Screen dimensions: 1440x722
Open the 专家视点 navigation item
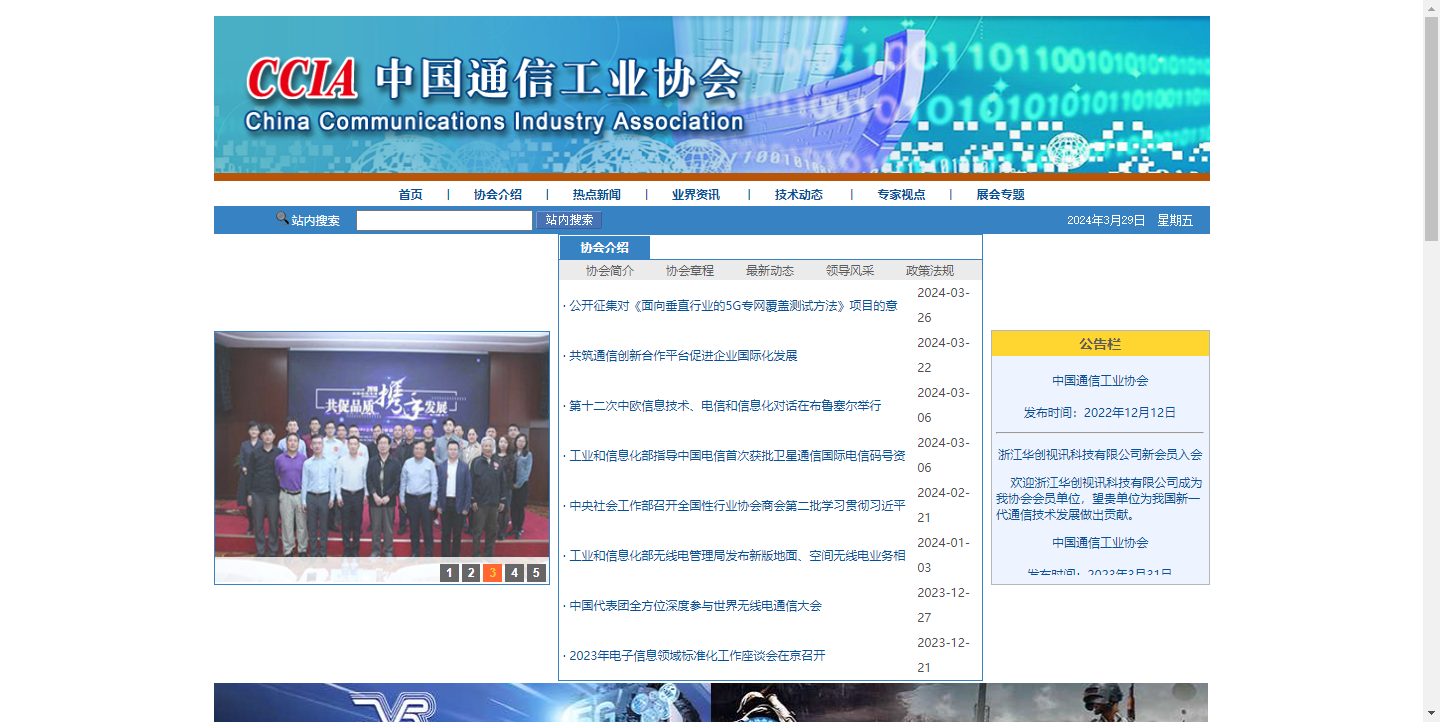pyautogui.click(x=901, y=195)
